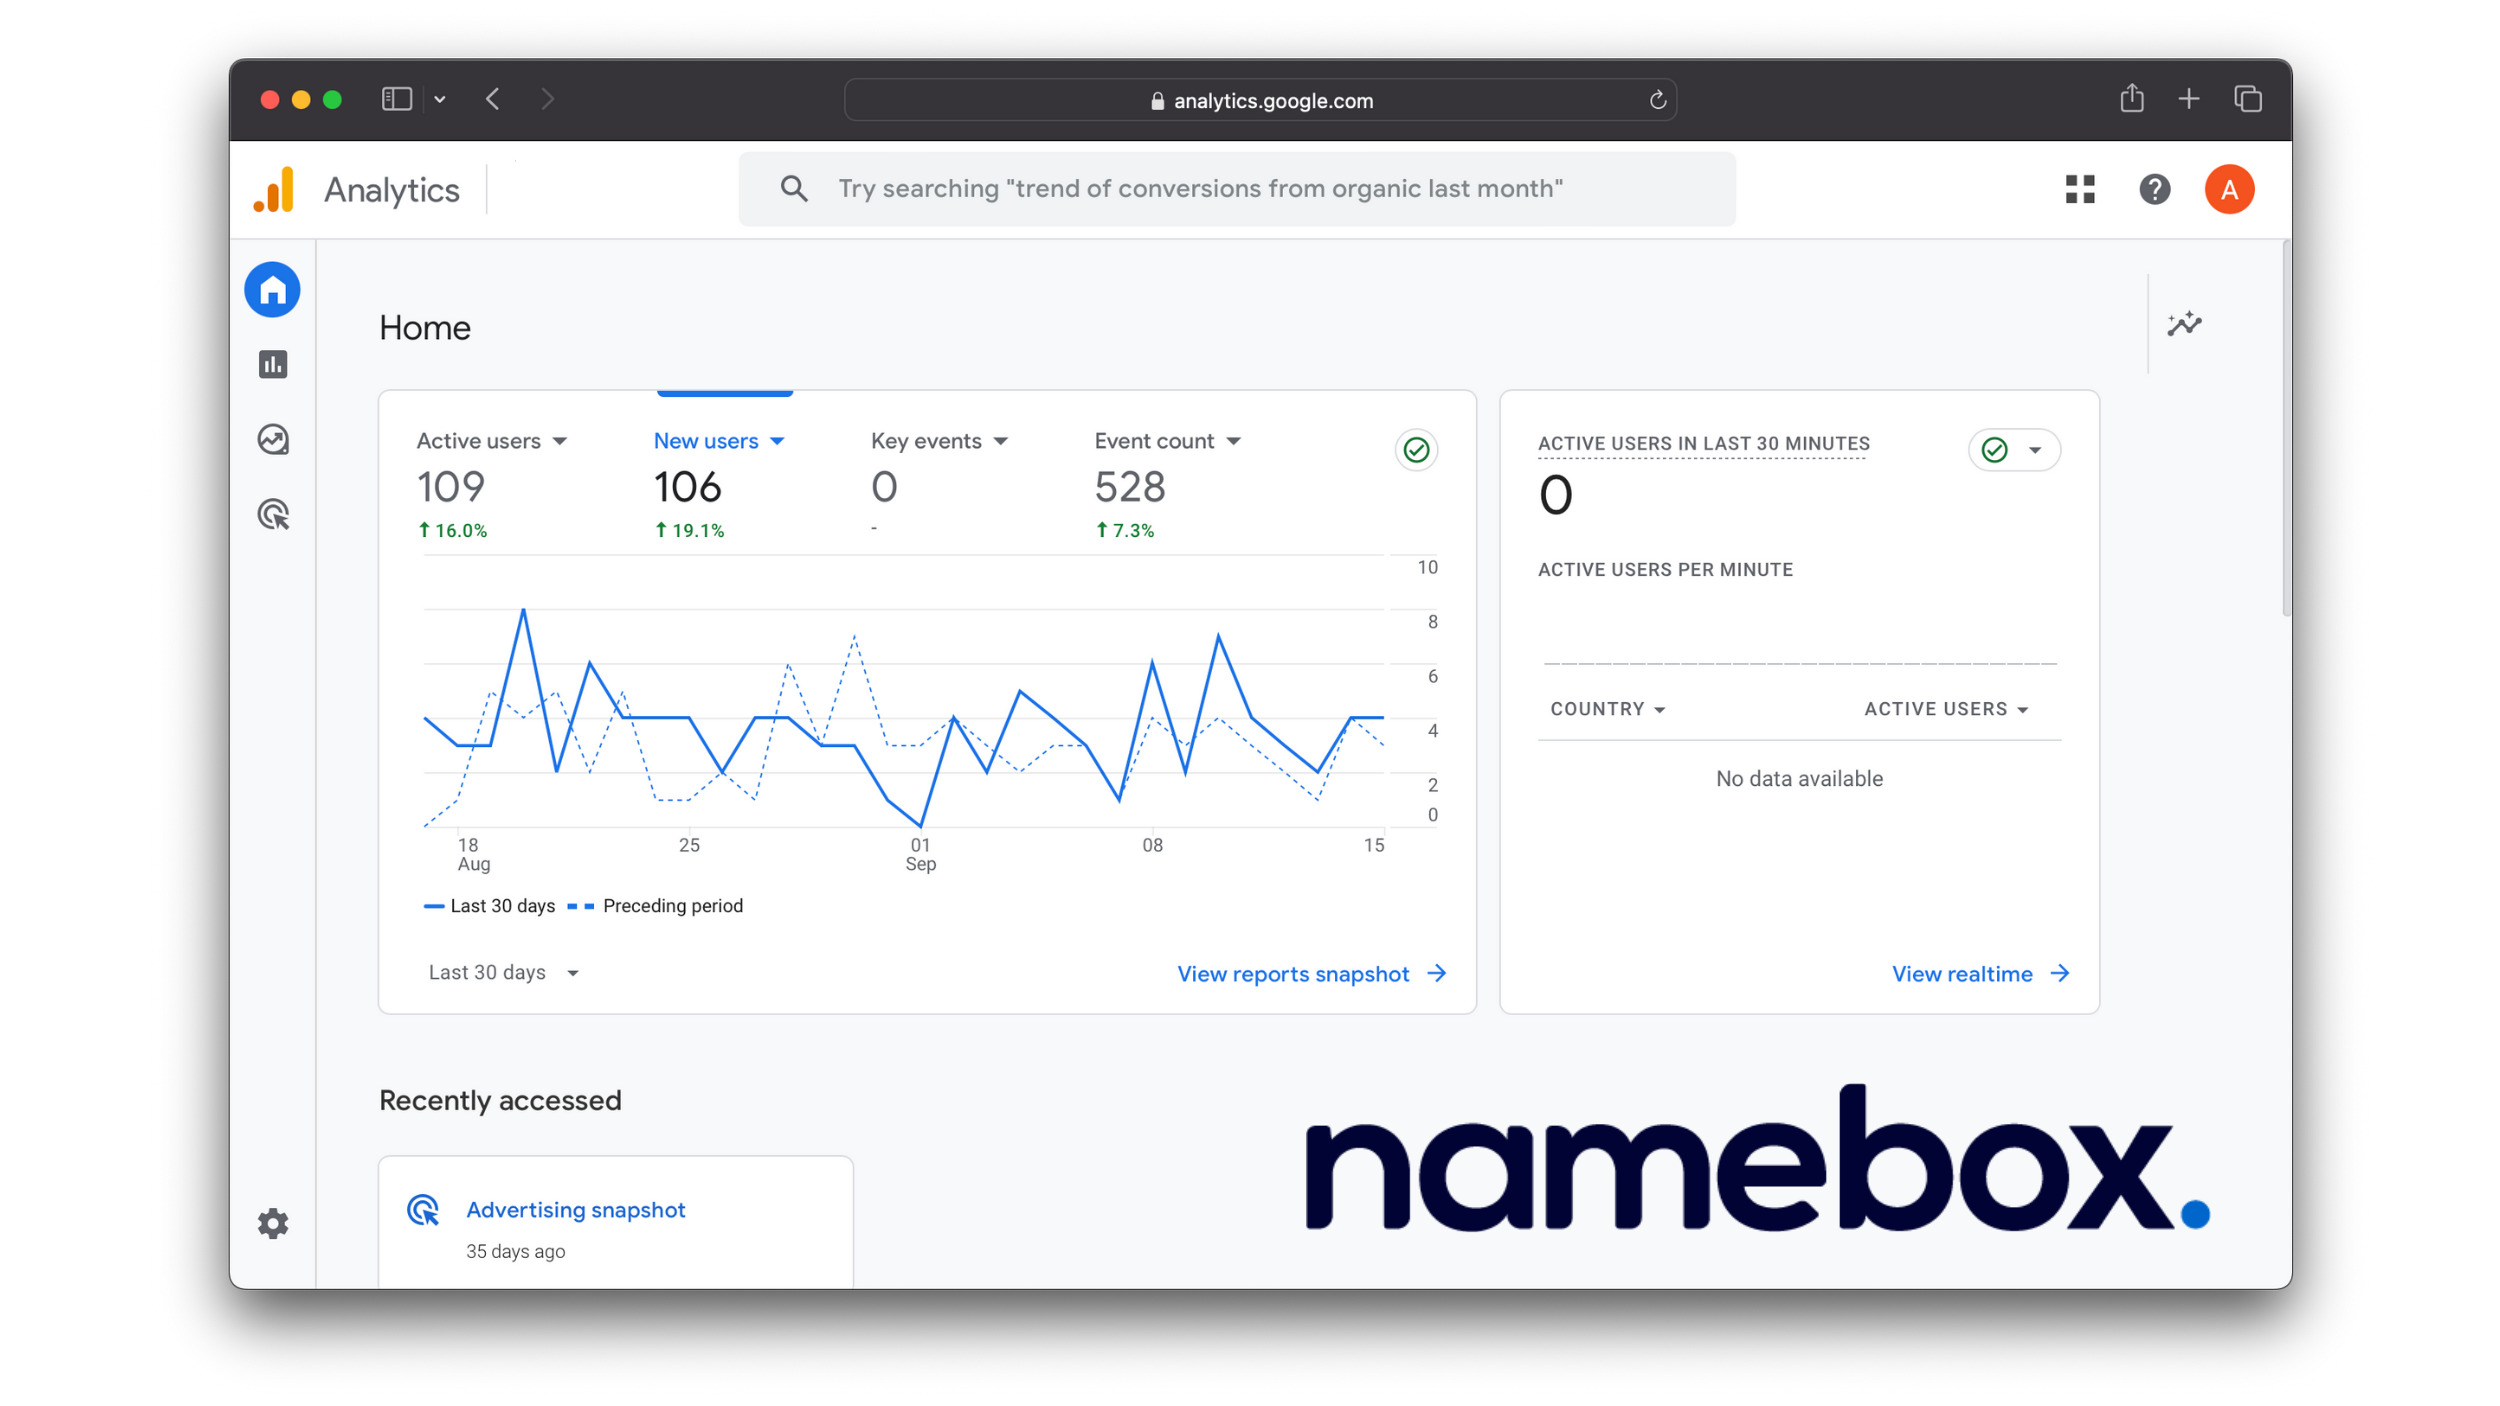Open Admin settings gear icon

273,1224
